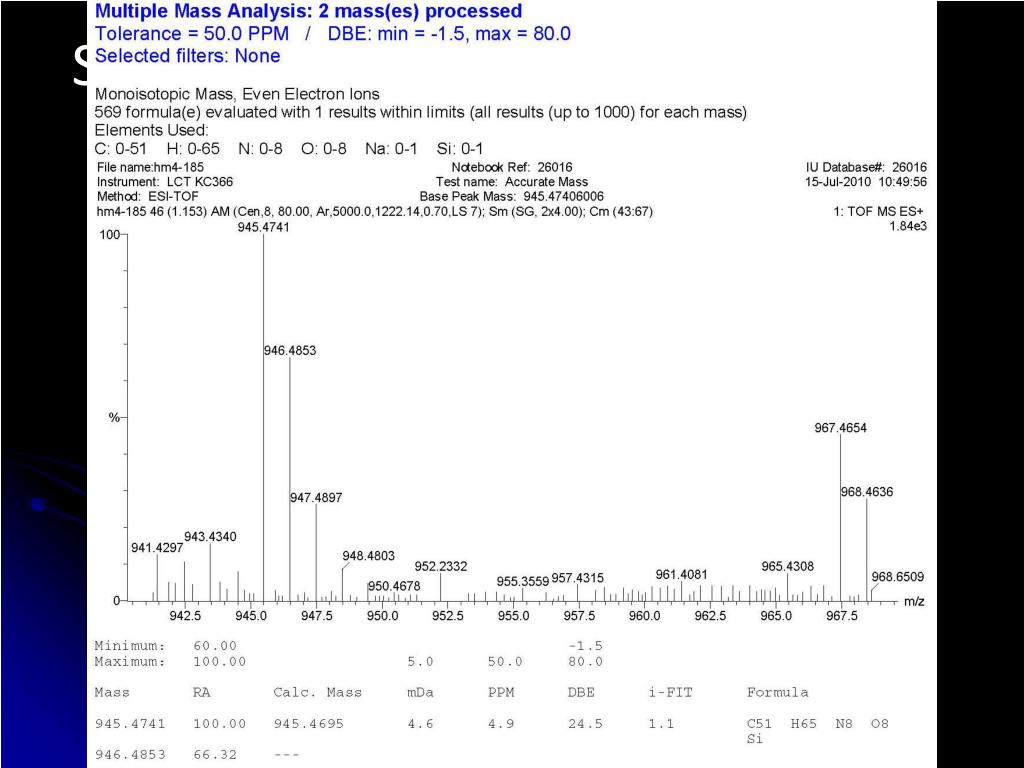Click Notebook Ref: 26016 text
1024x768 pixels.
coord(512,167)
